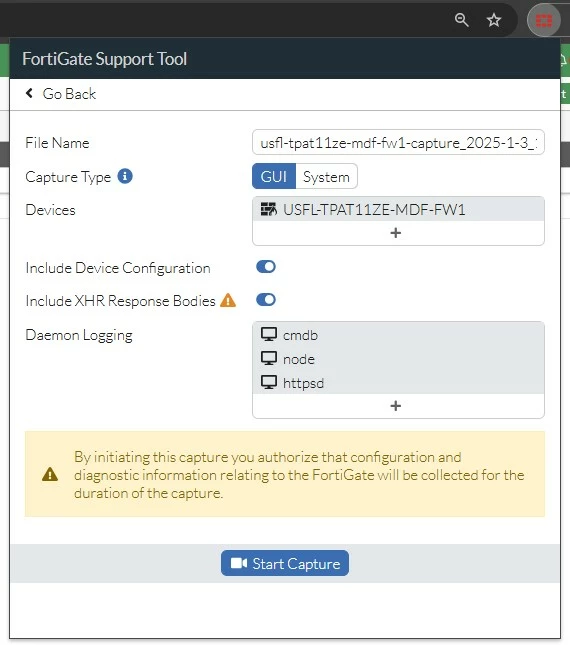570x645 pixels.
Task: Edit the File Name input field
Action: coord(398,142)
